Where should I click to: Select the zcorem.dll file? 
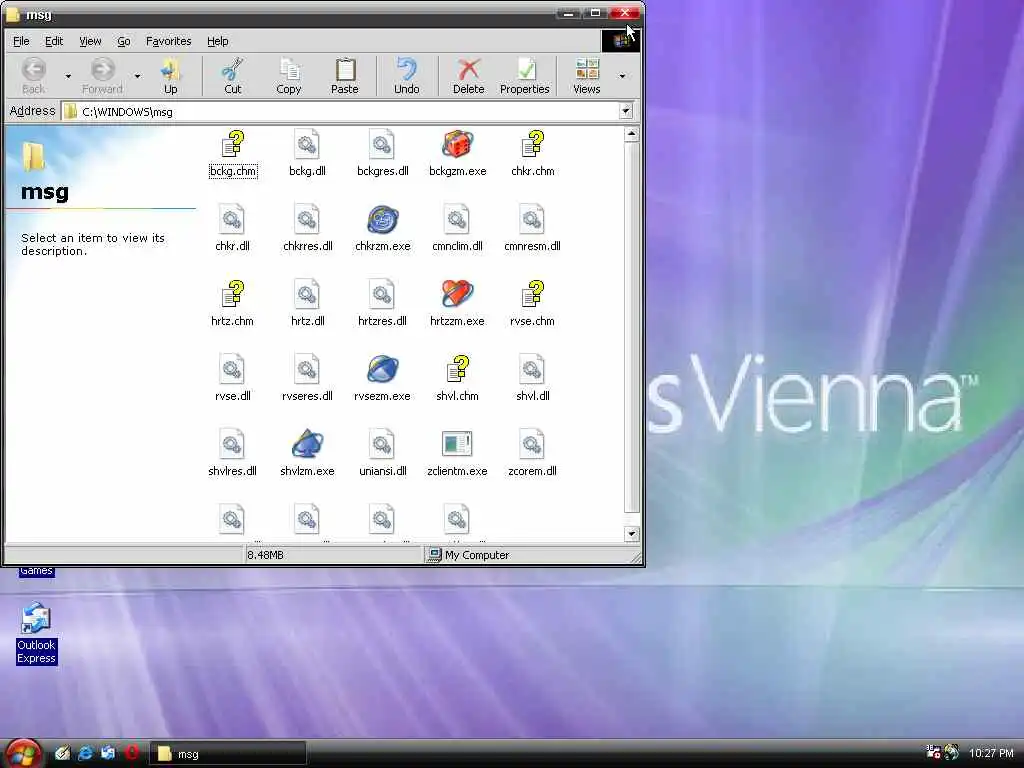point(532,455)
